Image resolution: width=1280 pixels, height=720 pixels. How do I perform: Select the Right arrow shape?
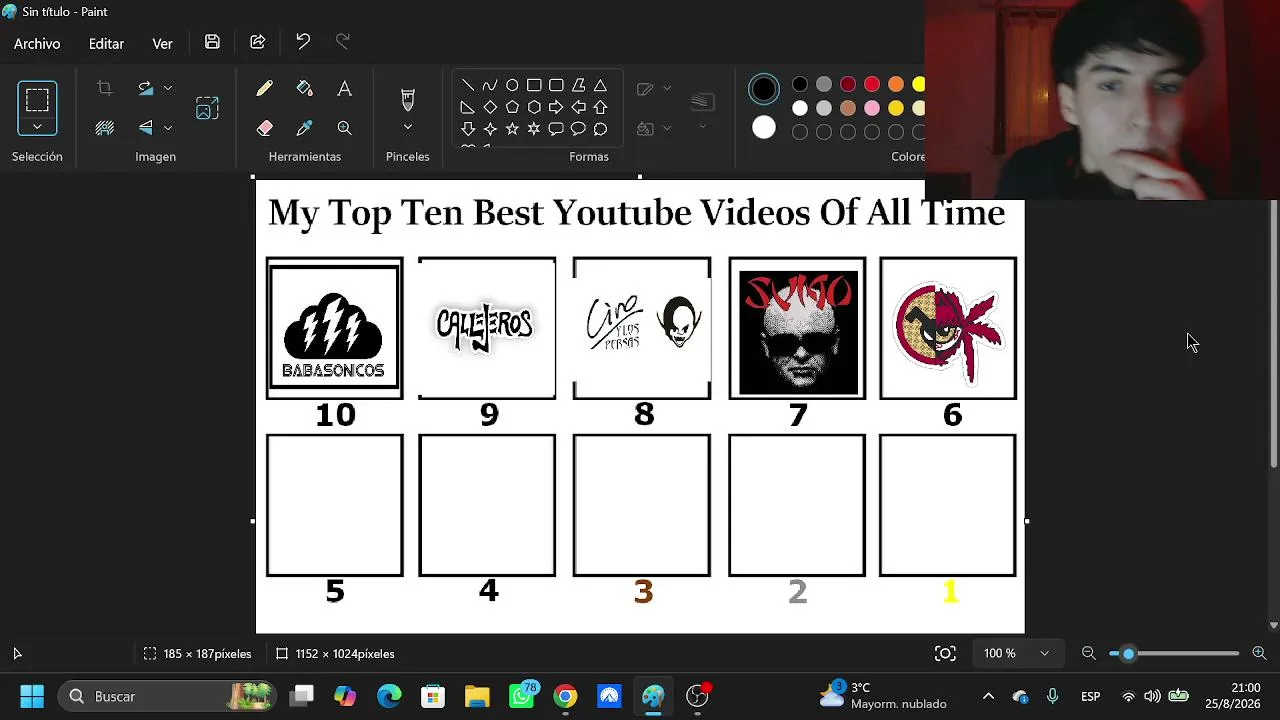(x=556, y=107)
